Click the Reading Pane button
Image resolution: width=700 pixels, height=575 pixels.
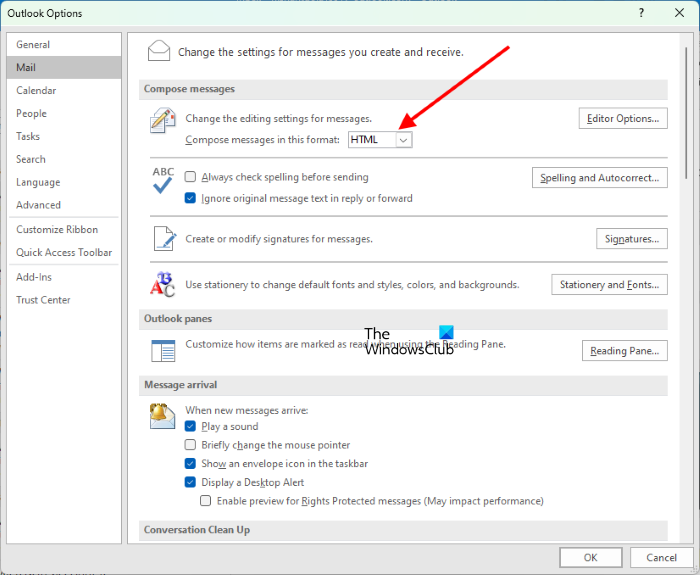coord(625,350)
